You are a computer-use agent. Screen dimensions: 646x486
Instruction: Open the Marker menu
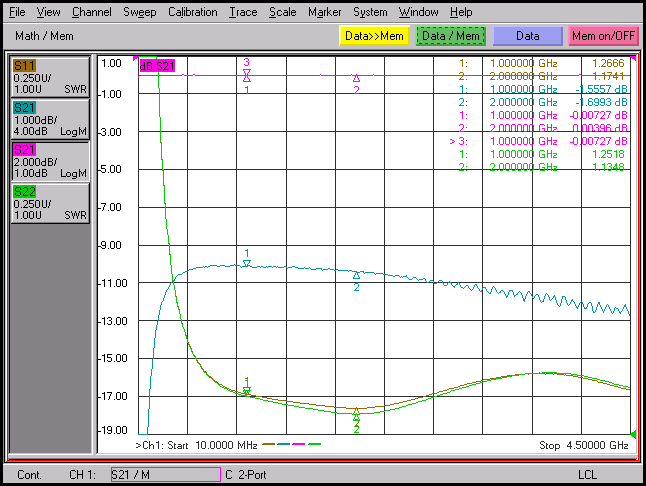pos(325,12)
